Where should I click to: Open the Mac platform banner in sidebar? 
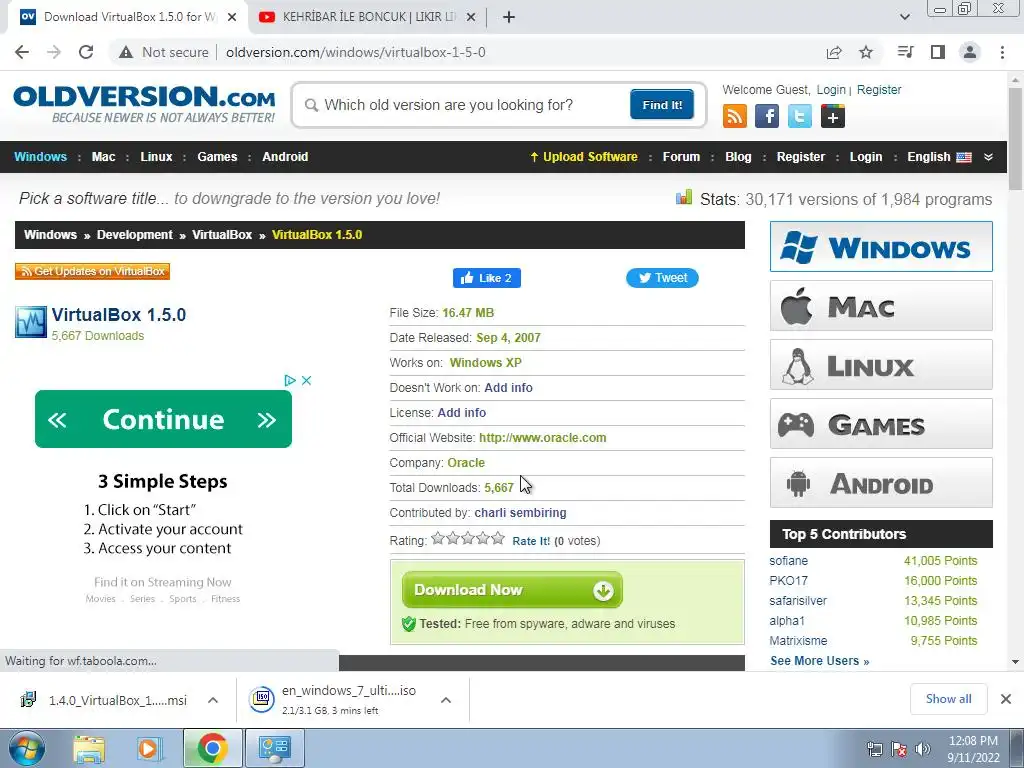[881, 306]
